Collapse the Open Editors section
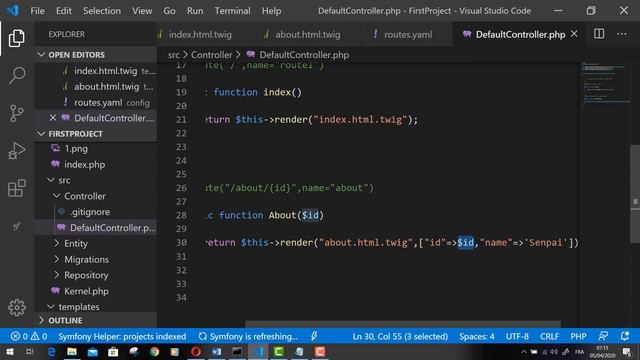This screenshot has width=640, height=360. point(96,55)
